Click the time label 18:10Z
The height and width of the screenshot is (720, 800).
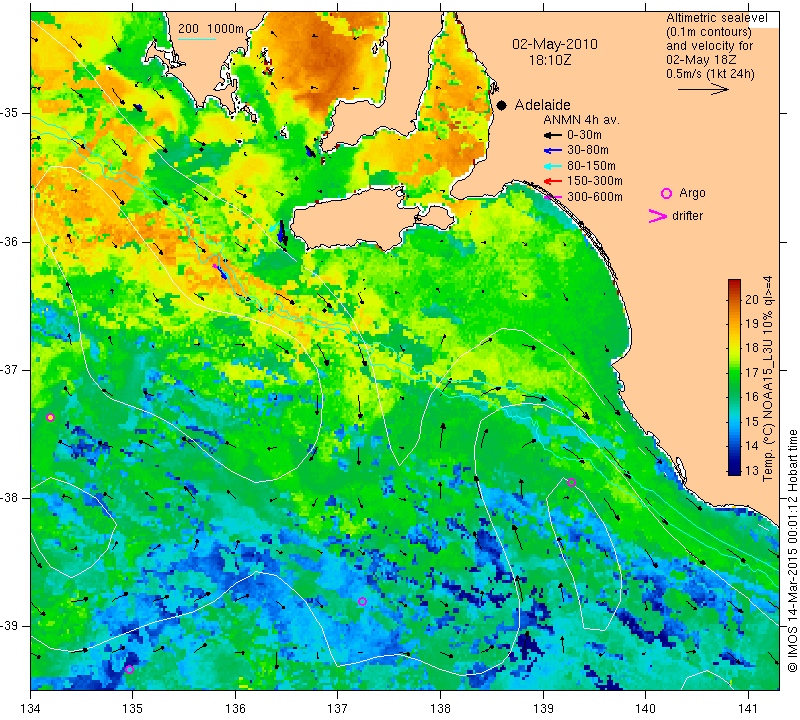(549, 60)
